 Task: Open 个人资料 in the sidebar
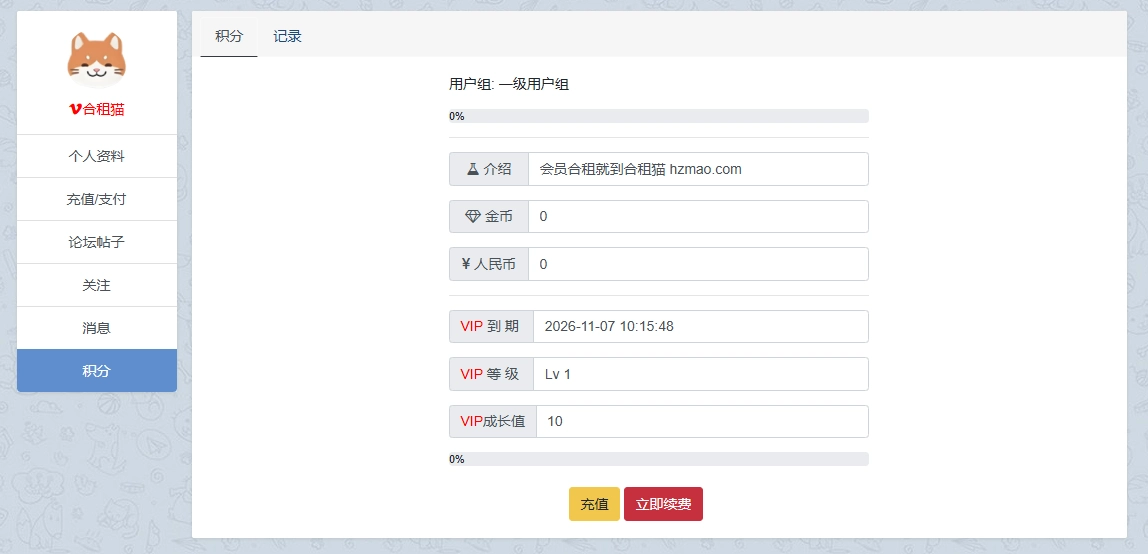(x=97, y=156)
